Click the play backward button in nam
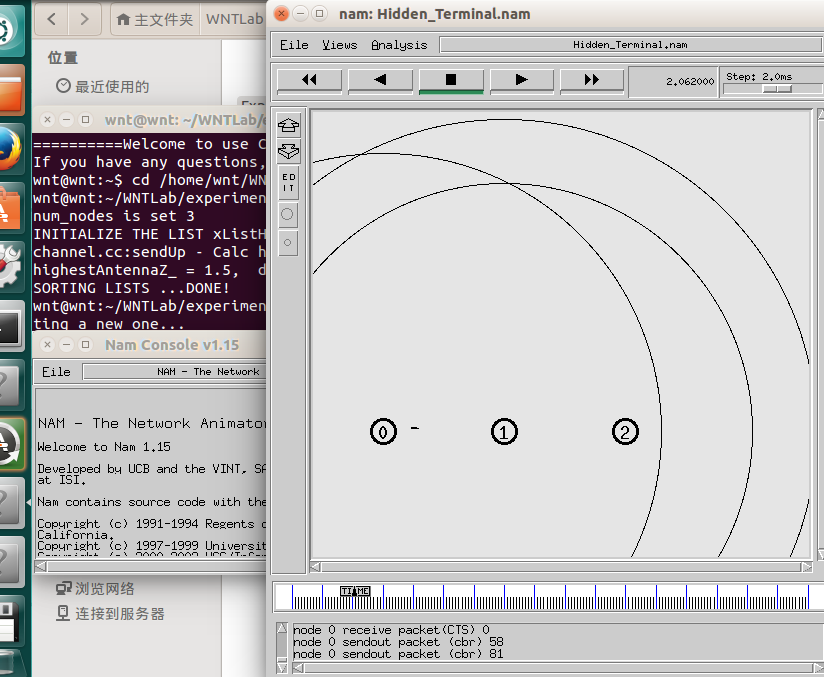 380,80
